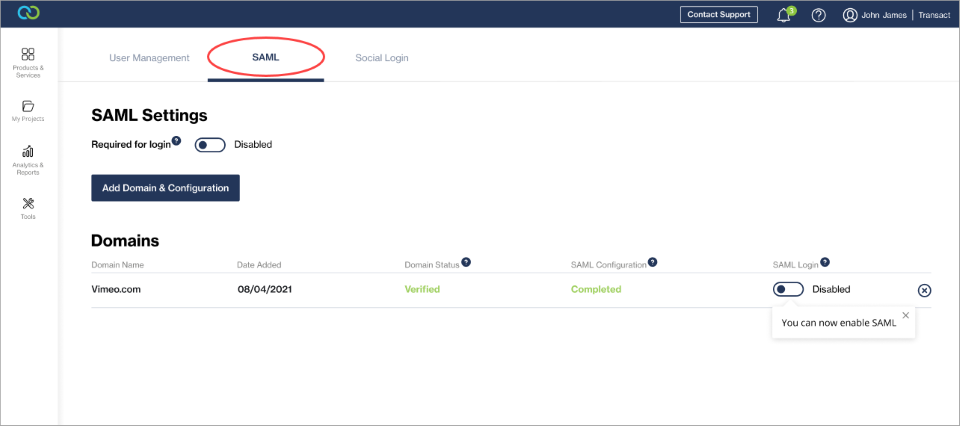Click info icon next to Required for login
This screenshot has width=960, height=426.
(176, 141)
